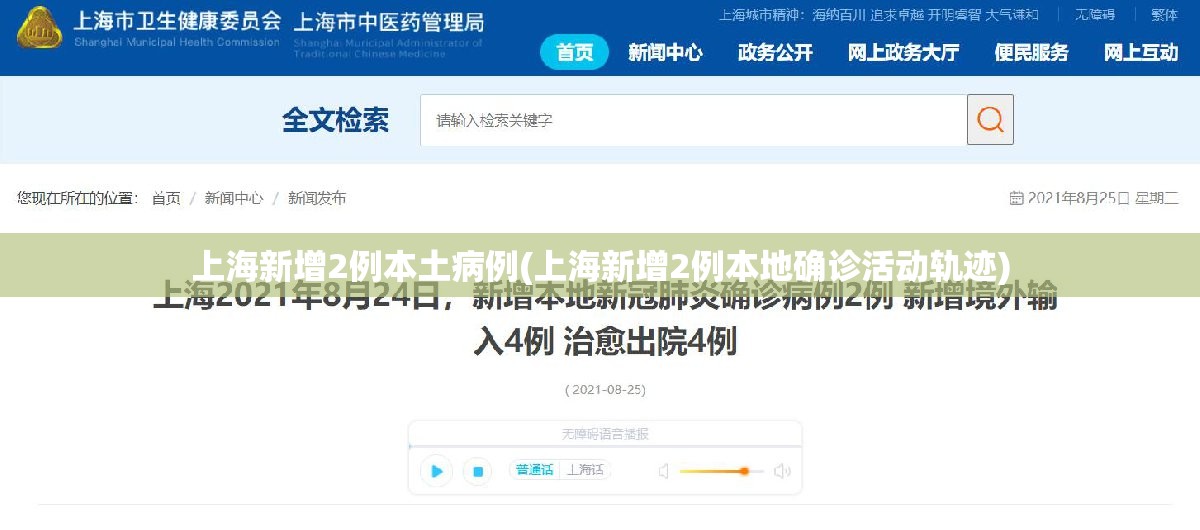The image size is (1200, 530).
Task: Click the 上海市中医药管理局 header title
Action: click(388, 22)
